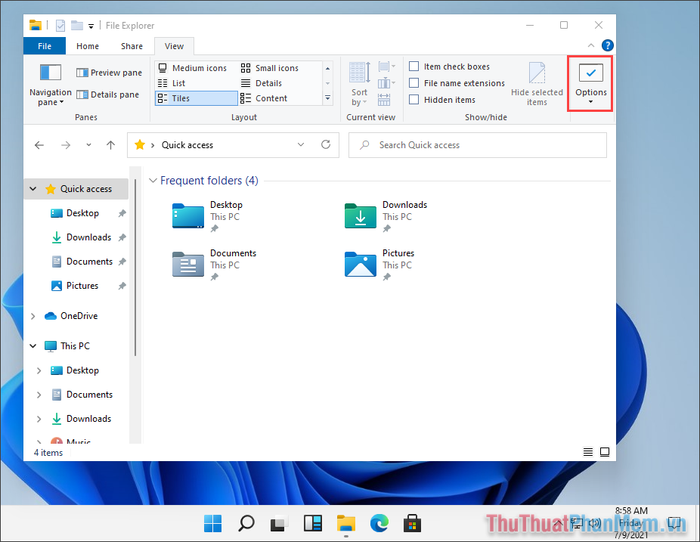The height and width of the screenshot is (542, 700).
Task: Expand the OneDrive tree node
Action: 34,316
